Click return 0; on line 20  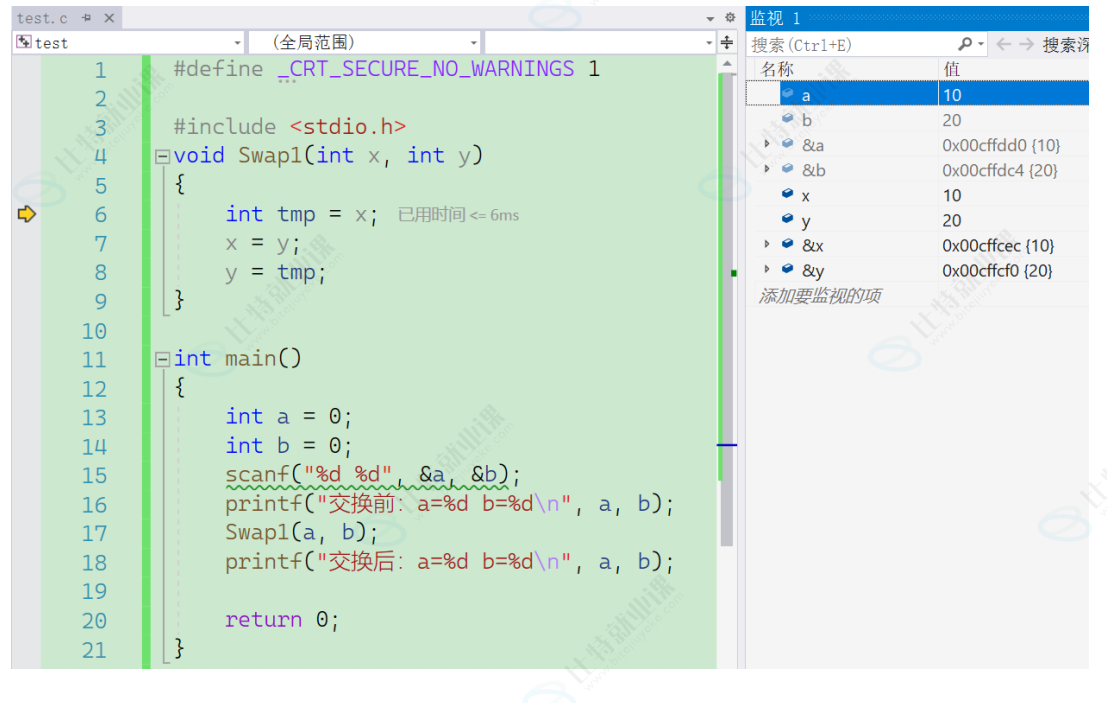pyautogui.click(x=282, y=620)
